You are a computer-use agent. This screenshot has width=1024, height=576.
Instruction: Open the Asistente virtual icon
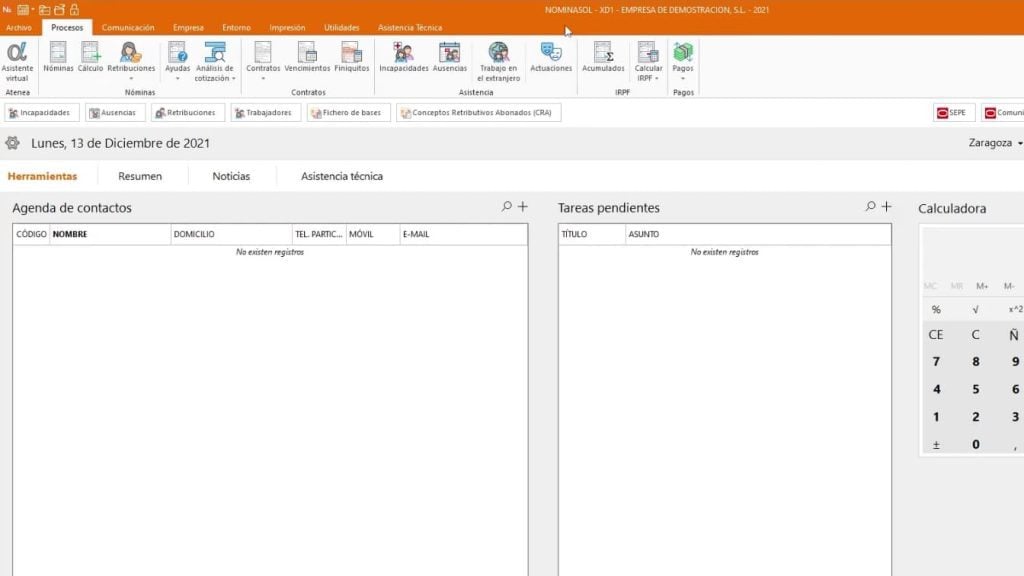click(x=17, y=61)
